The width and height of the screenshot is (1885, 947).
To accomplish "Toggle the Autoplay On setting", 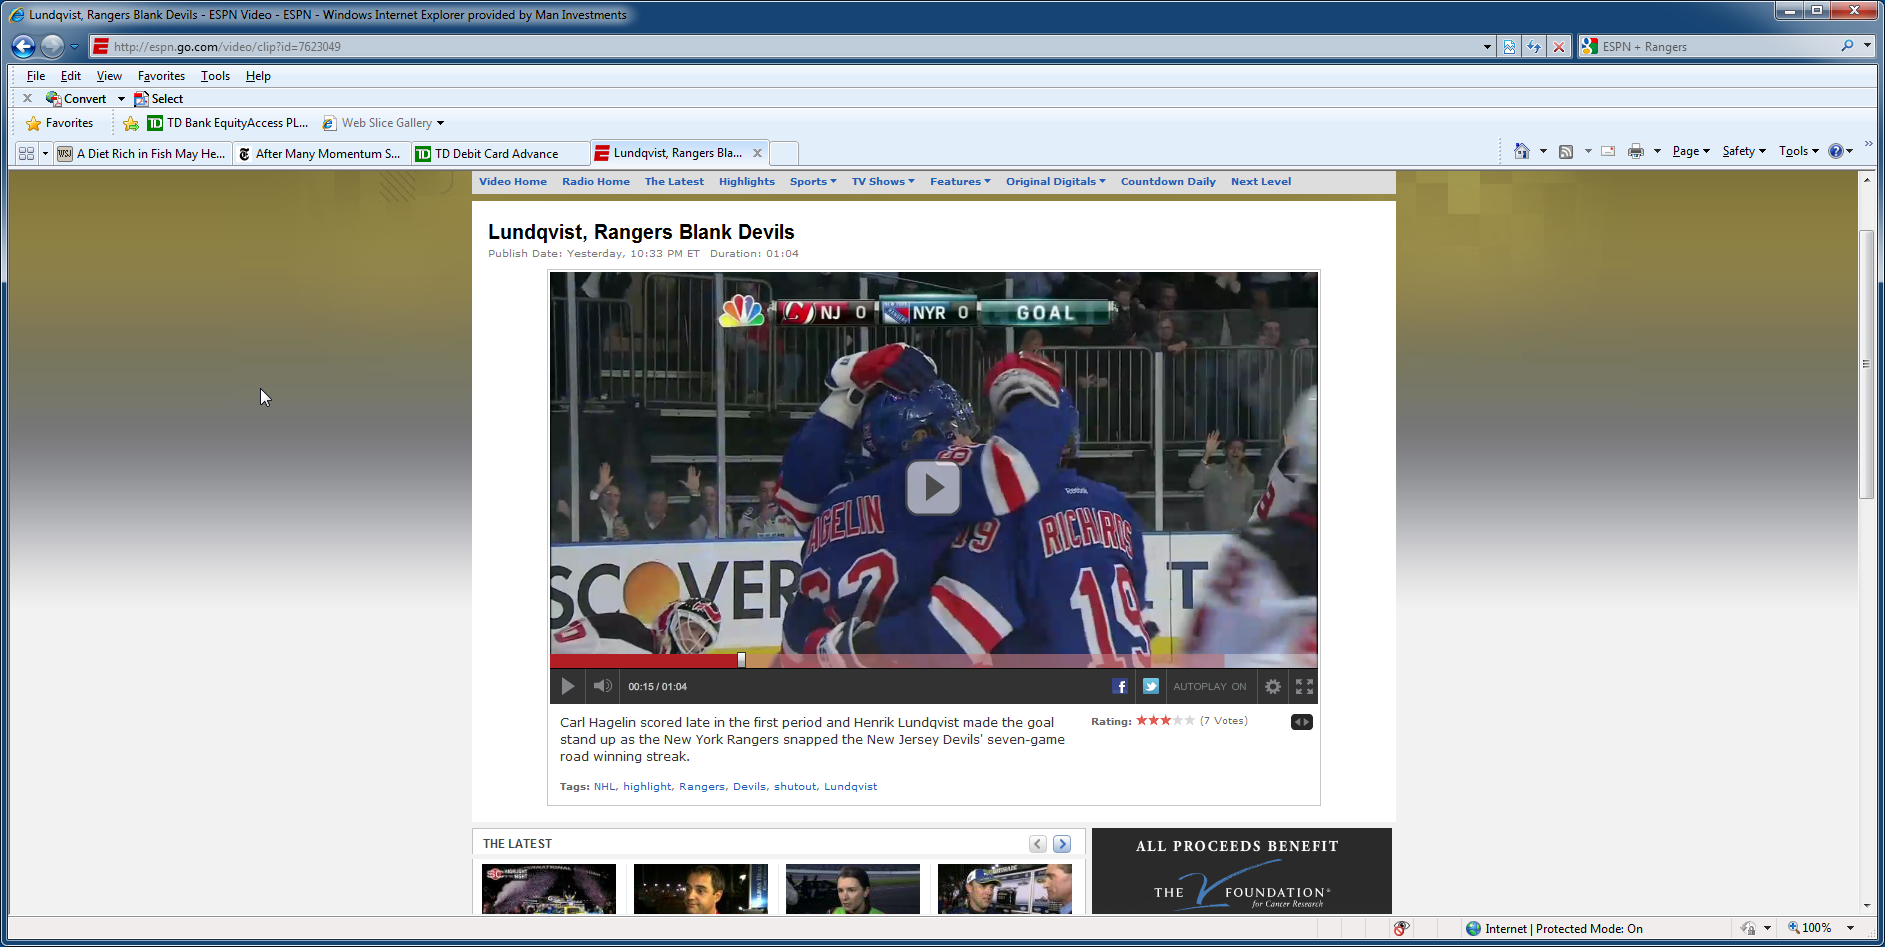I will (1209, 687).
